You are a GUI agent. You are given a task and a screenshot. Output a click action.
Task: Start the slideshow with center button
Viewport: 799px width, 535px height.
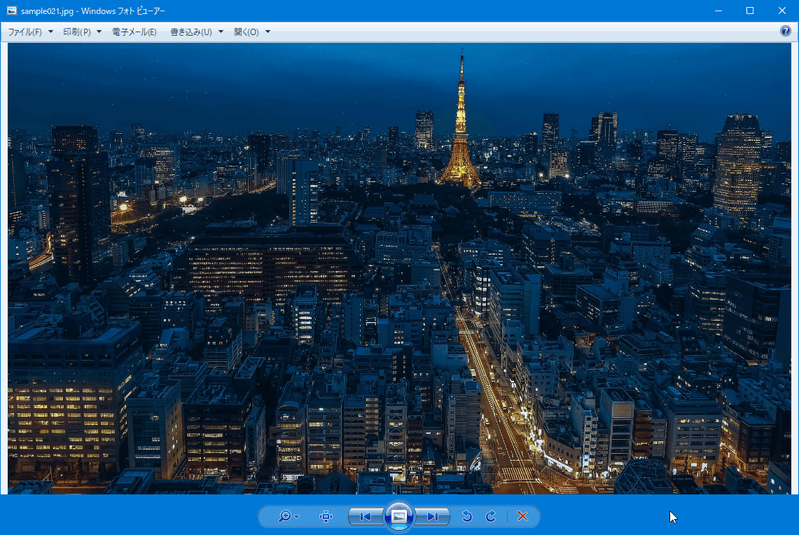tap(398, 517)
